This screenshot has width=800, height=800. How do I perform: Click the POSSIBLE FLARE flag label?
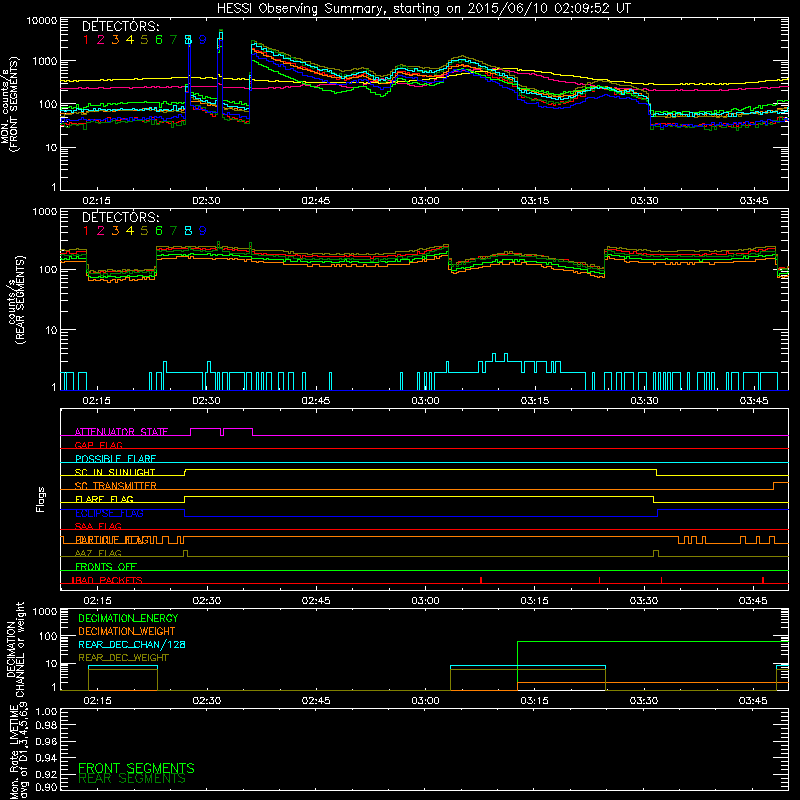[x=115, y=459]
